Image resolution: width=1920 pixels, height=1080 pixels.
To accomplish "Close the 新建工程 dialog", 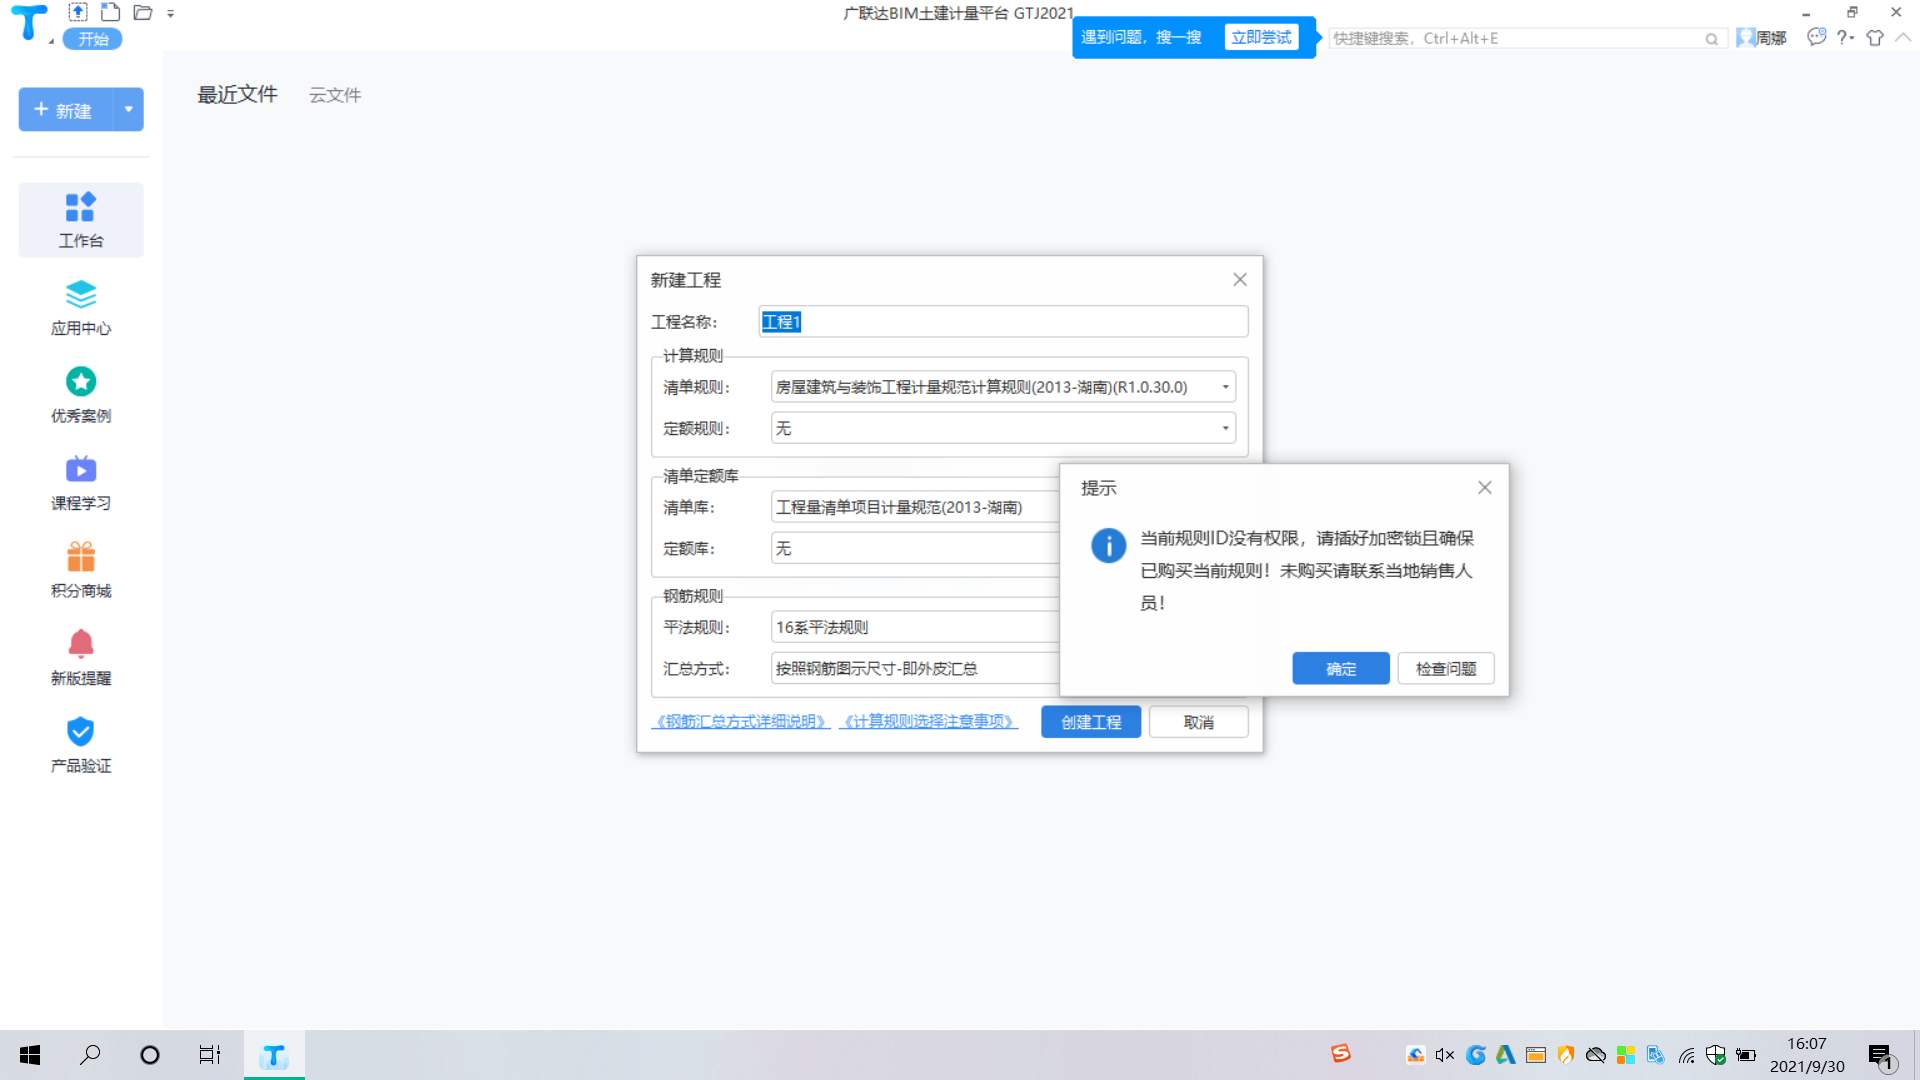I will 1240,280.
